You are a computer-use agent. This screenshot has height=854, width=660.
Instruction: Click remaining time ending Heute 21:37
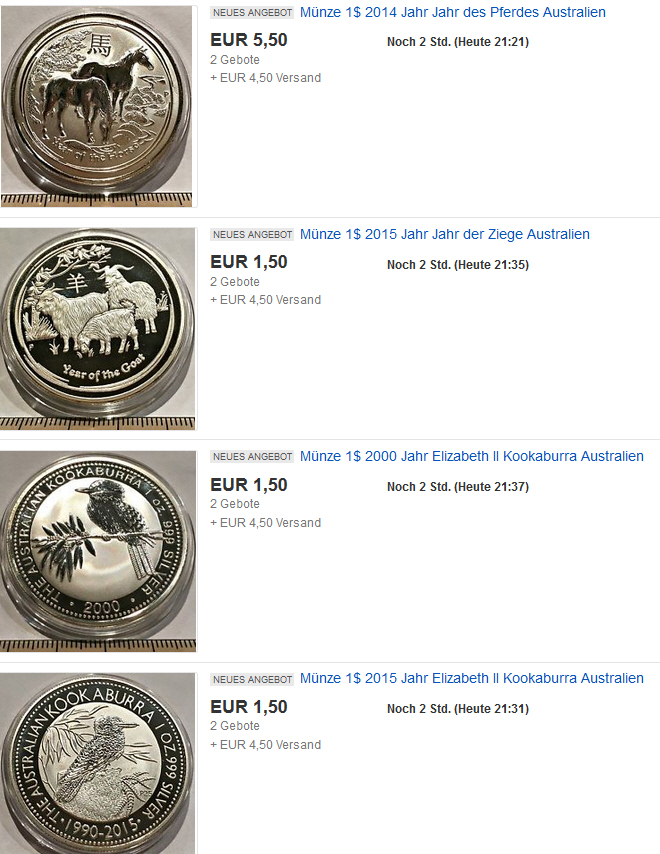(x=457, y=487)
